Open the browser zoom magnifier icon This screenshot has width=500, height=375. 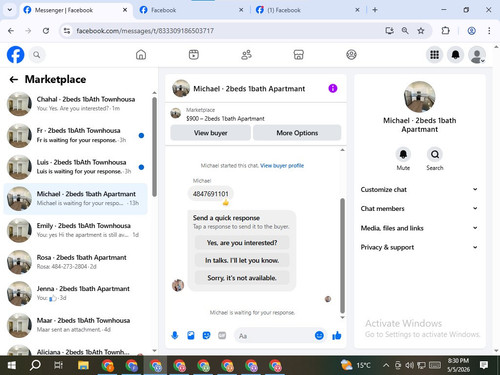click(405, 31)
